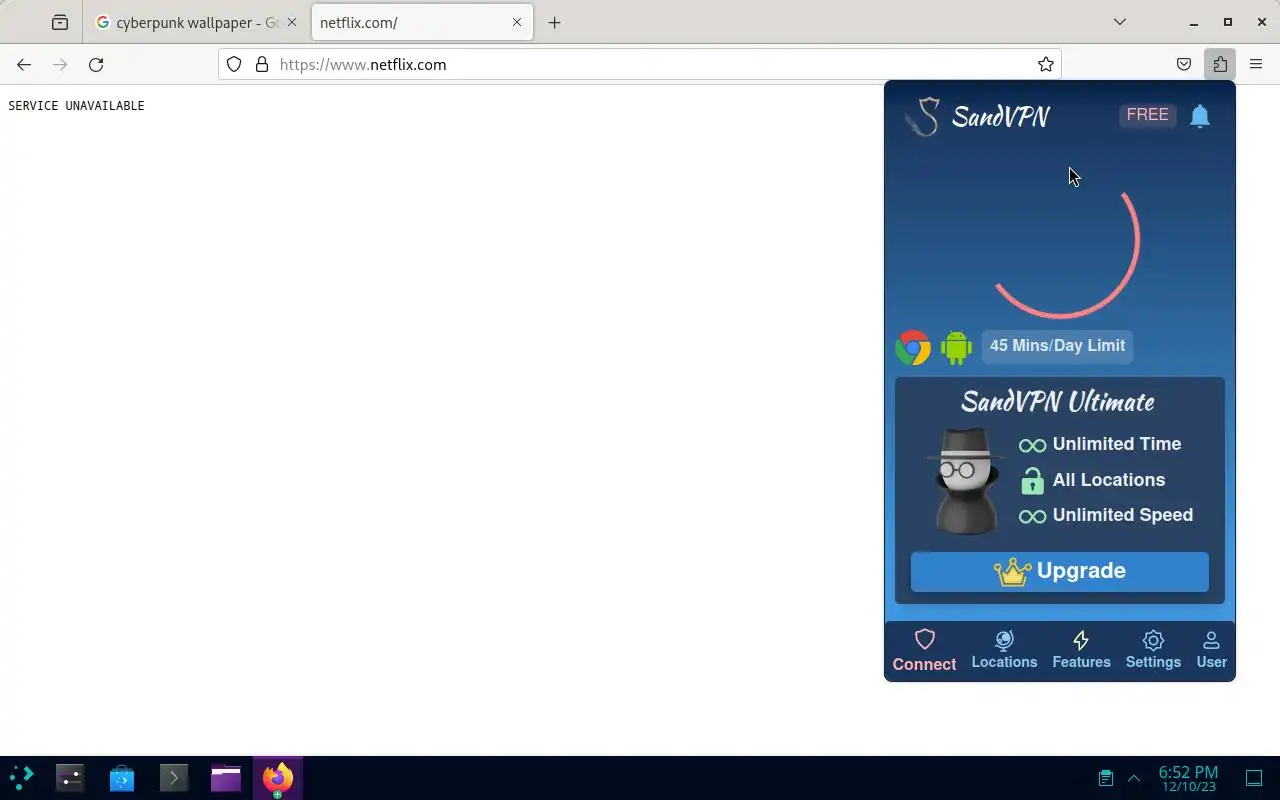Open the software store taskbar icon
The image size is (1280, 800).
(122, 777)
